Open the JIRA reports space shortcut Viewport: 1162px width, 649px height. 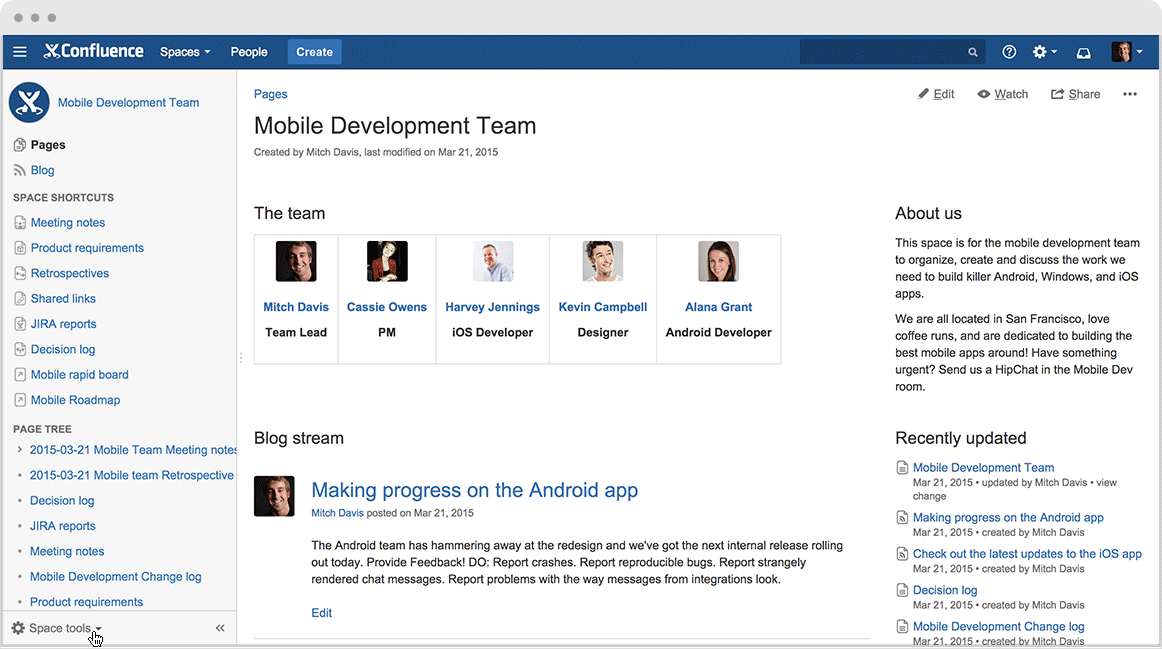pos(62,323)
